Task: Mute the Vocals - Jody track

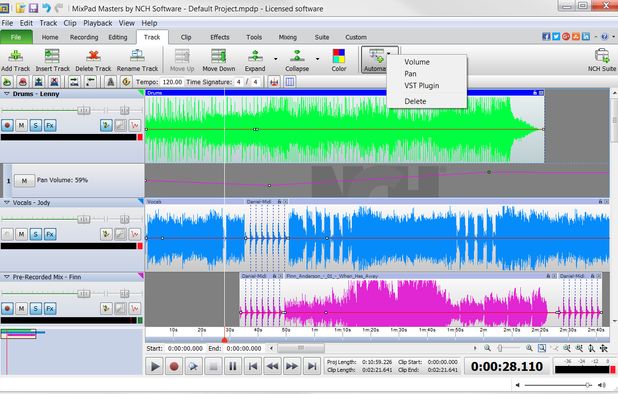Action: pos(21,234)
